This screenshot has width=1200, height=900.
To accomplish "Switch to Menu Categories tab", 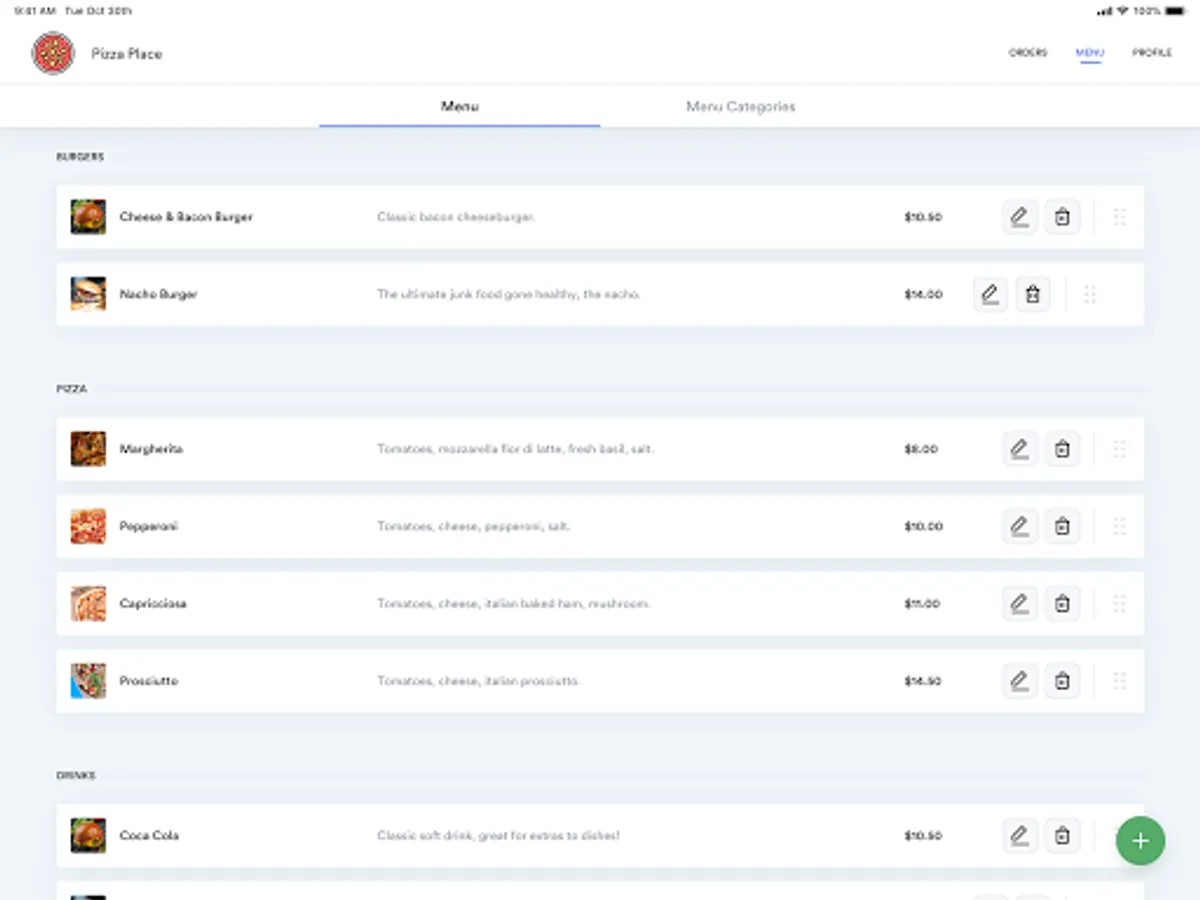I will click(740, 106).
